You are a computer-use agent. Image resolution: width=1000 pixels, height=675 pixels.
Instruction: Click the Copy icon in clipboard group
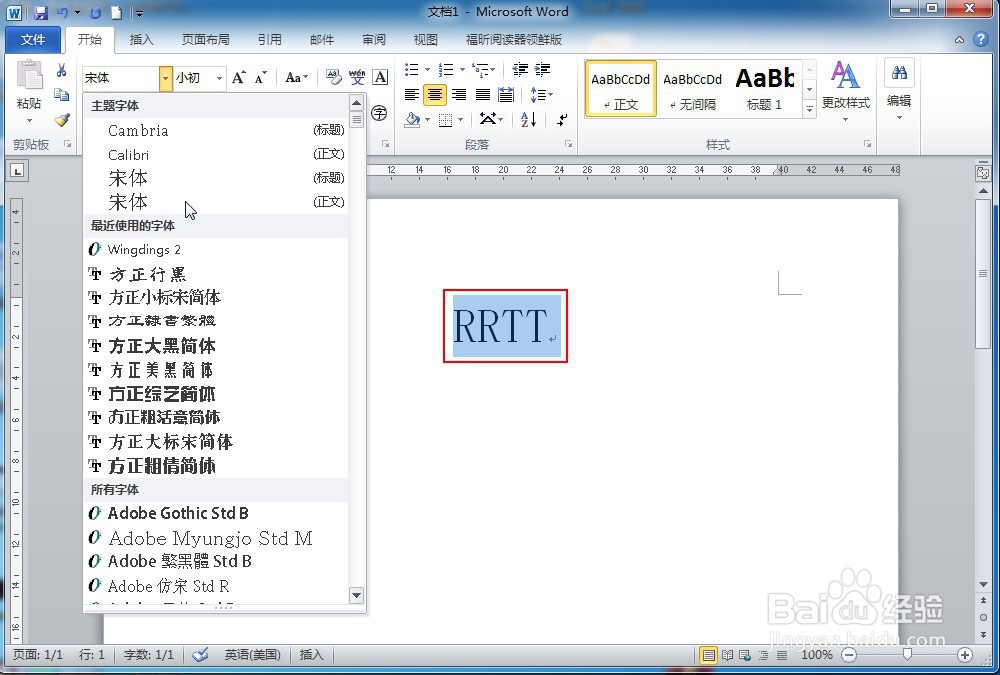click(62, 95)
